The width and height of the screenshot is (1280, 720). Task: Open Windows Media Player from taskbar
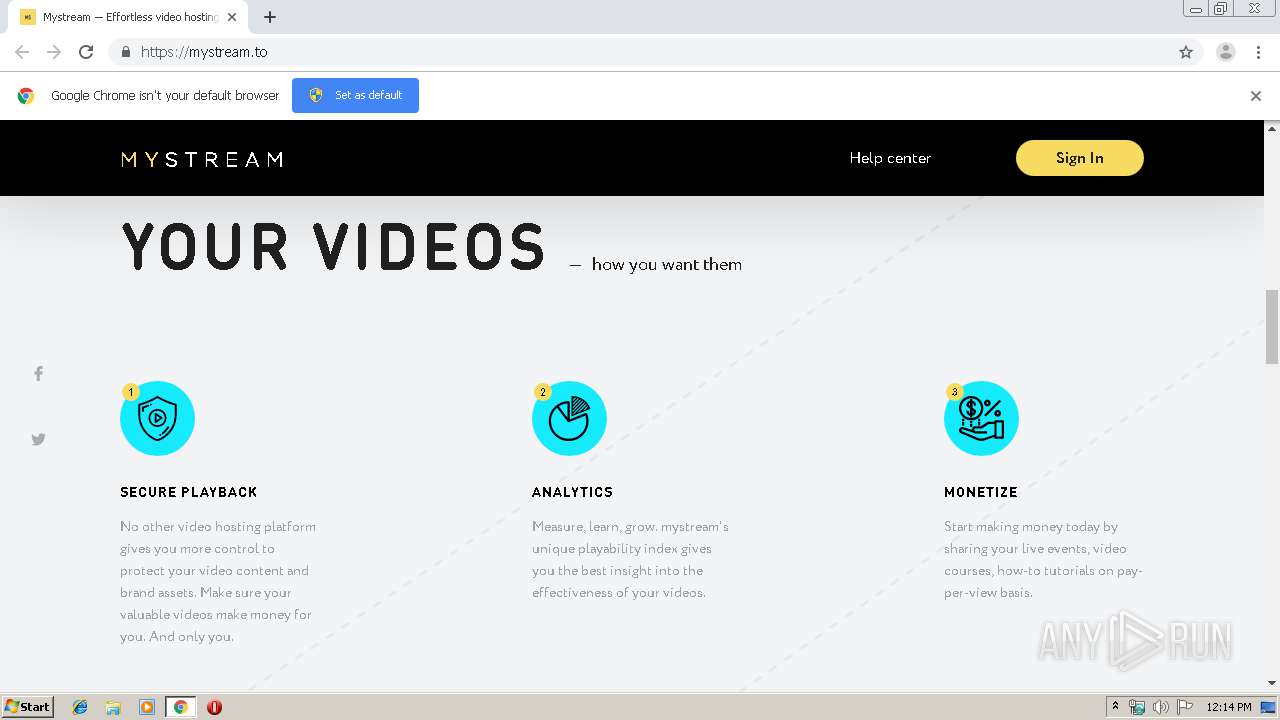click(147, 707)
